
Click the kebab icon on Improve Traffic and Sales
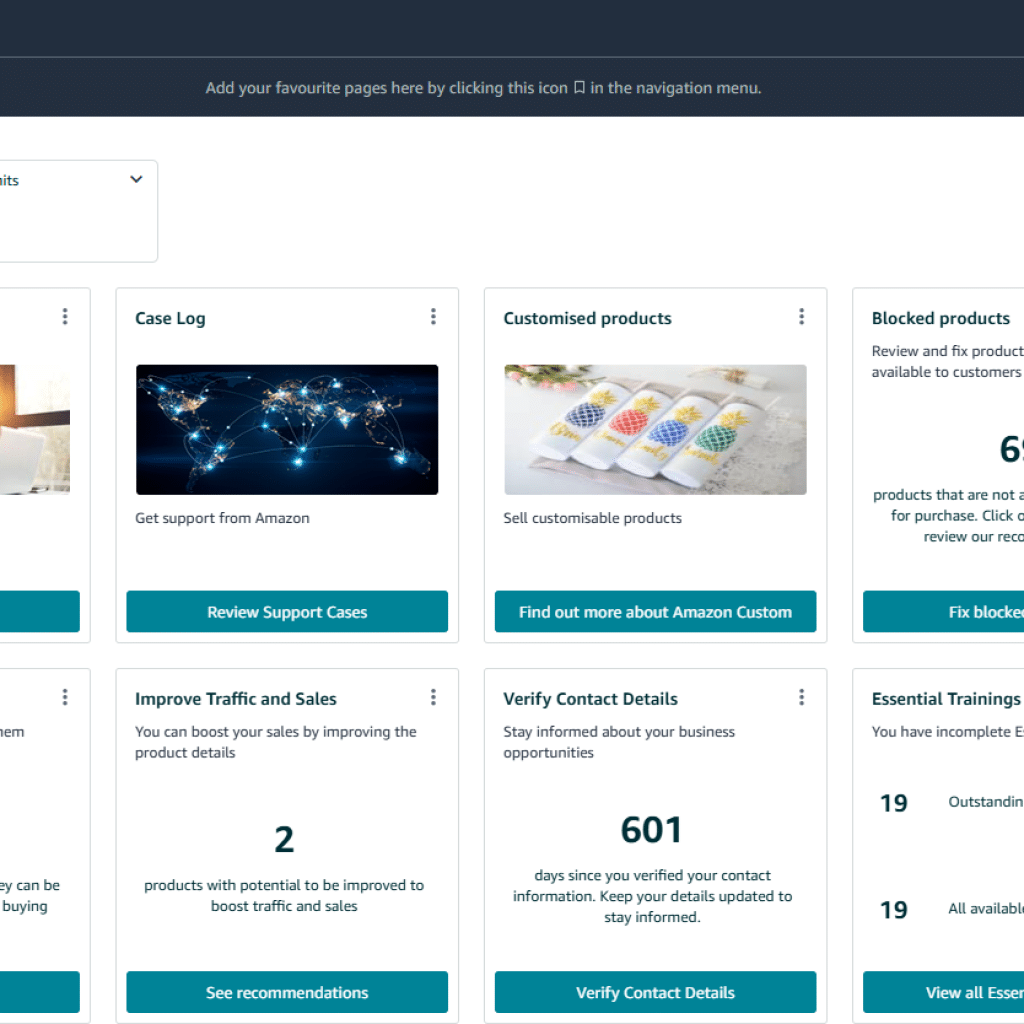coord(433,697)
